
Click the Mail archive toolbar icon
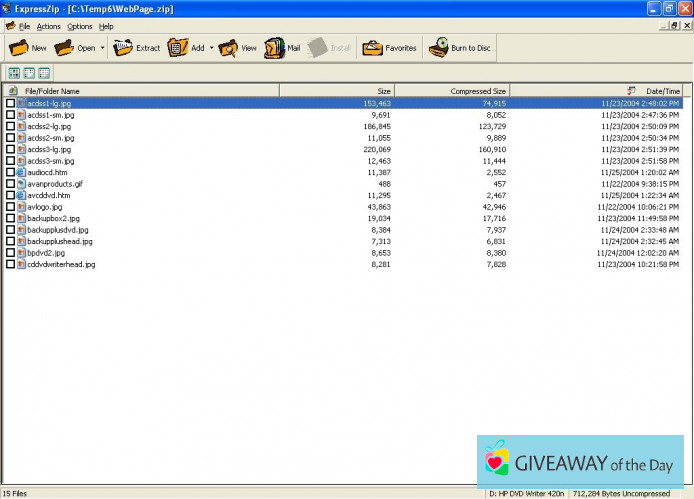[275, 48]
